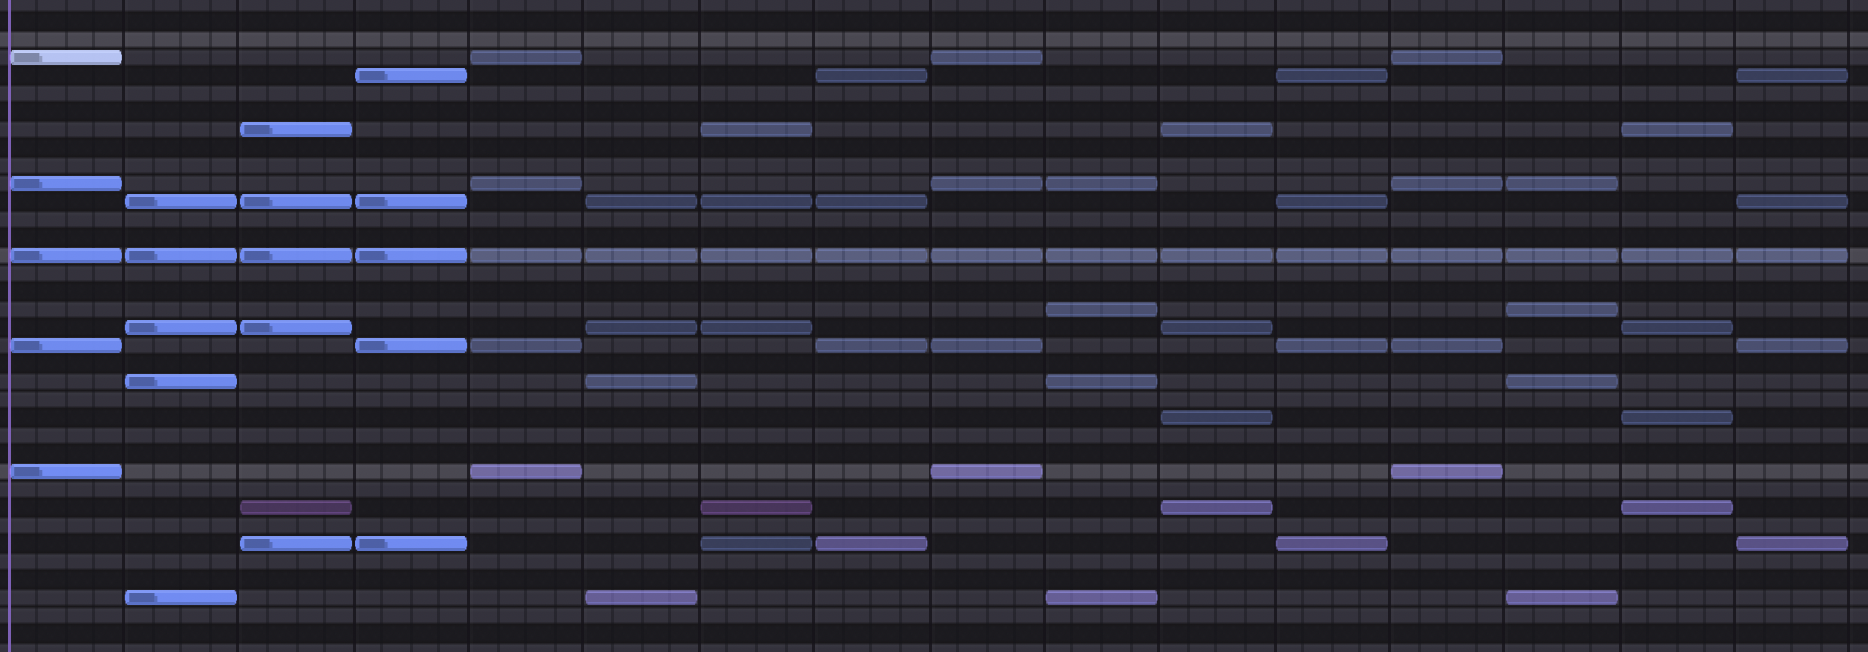Select the topmost dim ghost note in last beat

1792,75
